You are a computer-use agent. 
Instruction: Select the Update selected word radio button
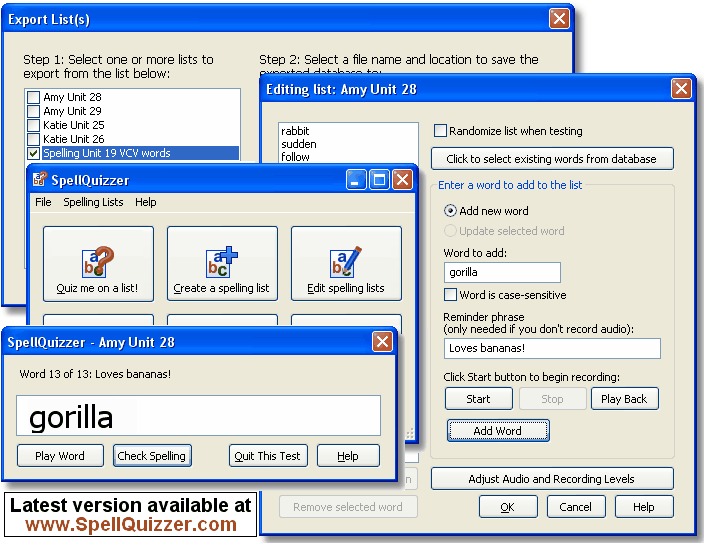click(x=450, y=230)
